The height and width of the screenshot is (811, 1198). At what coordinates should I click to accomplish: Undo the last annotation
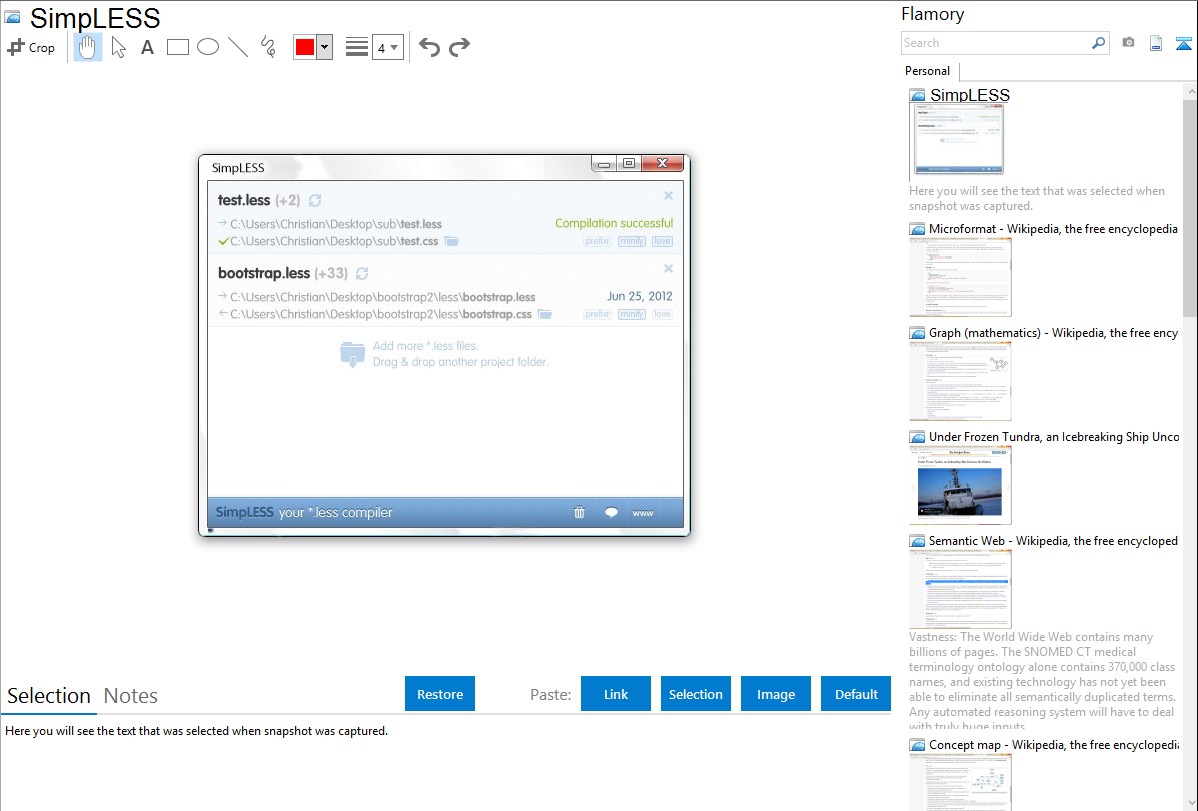point(429,47)
